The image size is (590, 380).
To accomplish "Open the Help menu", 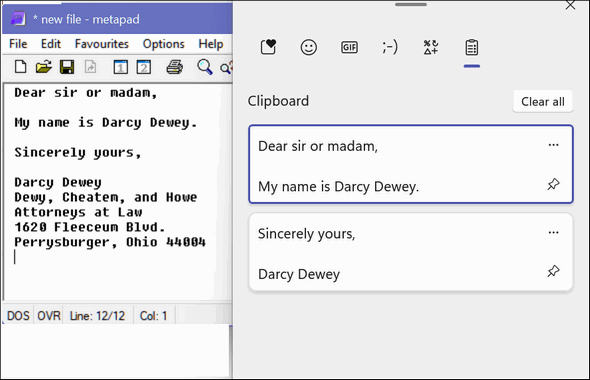I will [211, 44].
